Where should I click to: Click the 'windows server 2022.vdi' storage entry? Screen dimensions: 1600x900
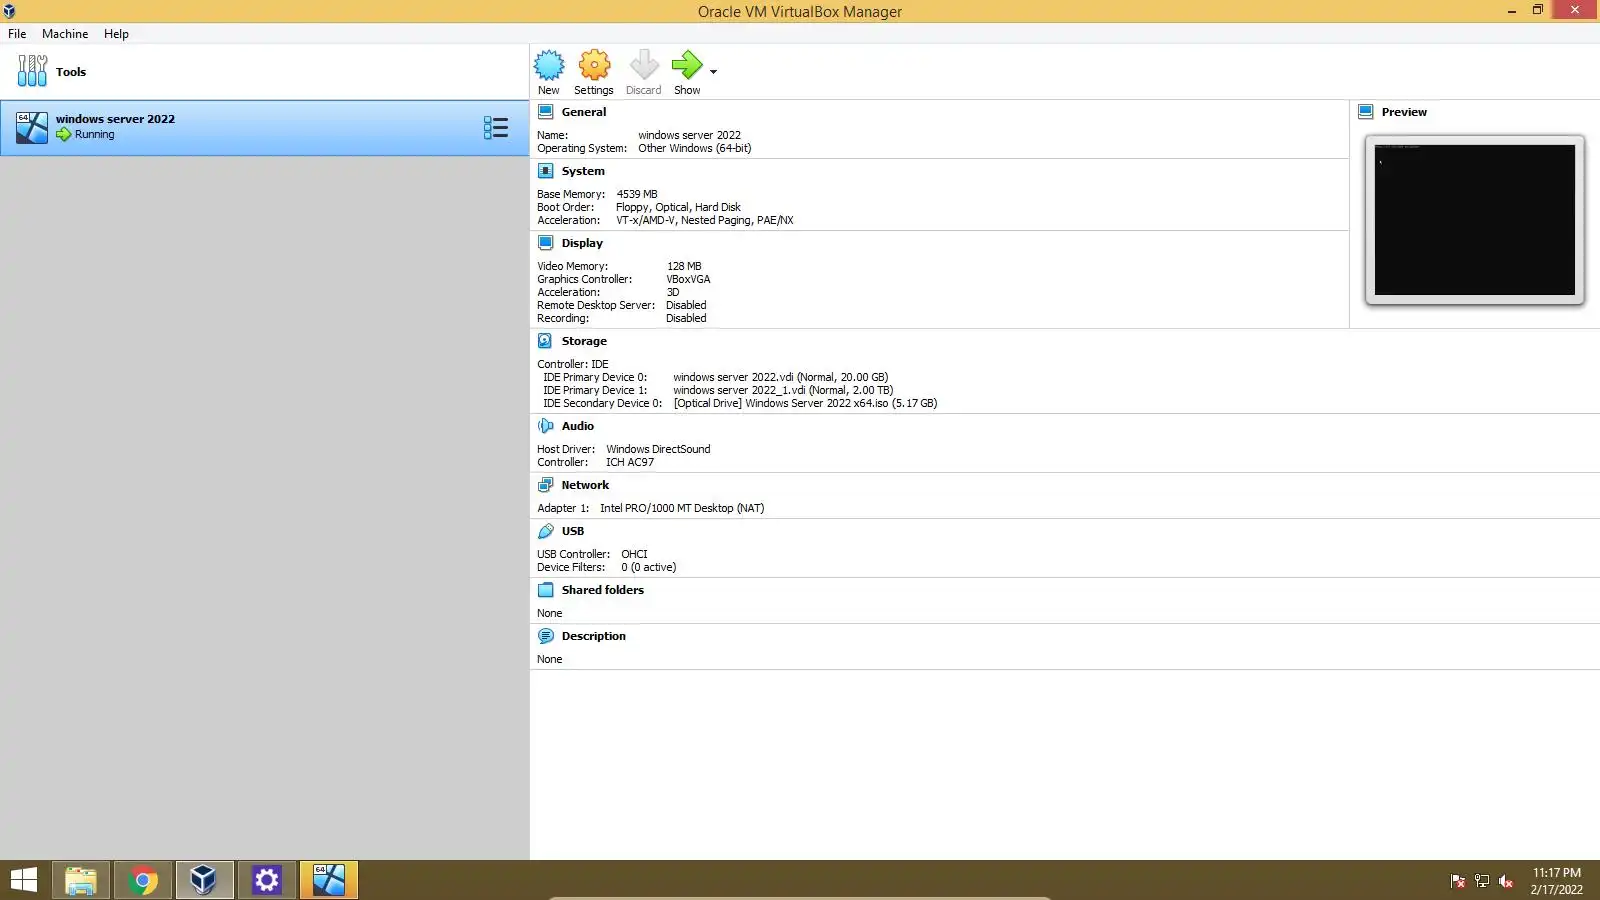(x=780, y=378)
